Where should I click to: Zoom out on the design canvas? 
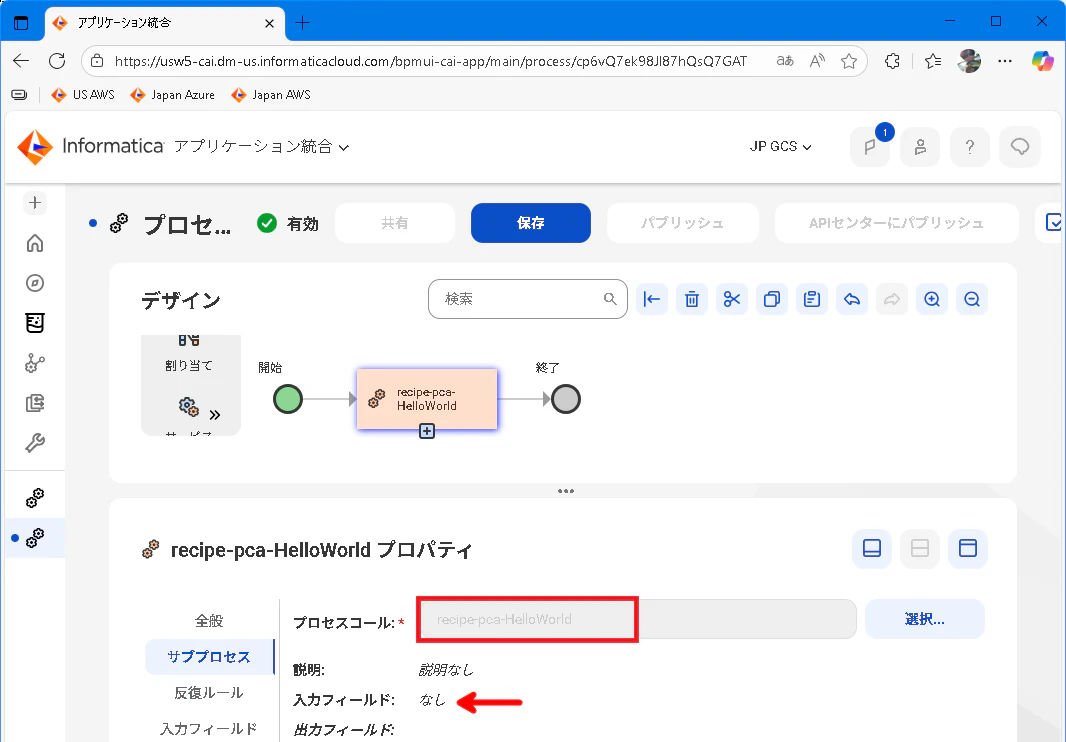[972, 299]
